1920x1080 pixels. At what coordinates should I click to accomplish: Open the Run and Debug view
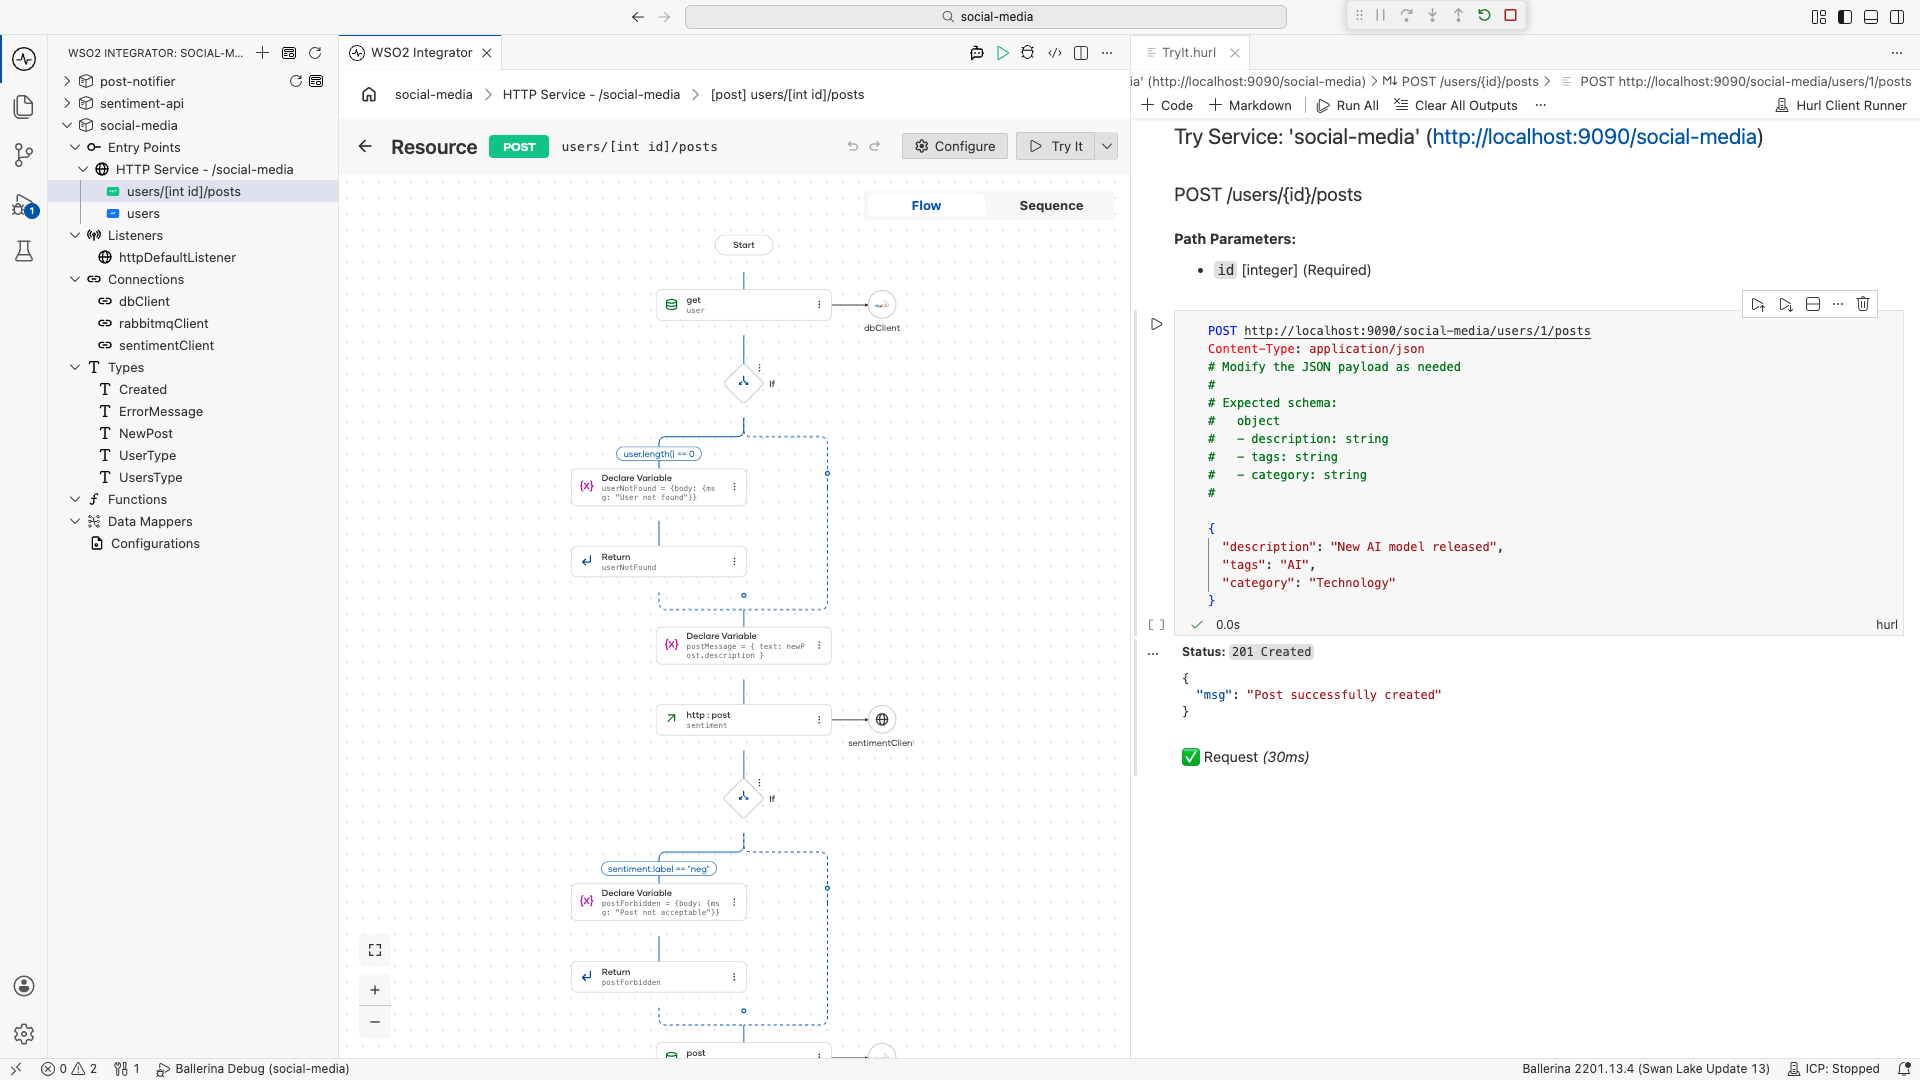(24, 206)
